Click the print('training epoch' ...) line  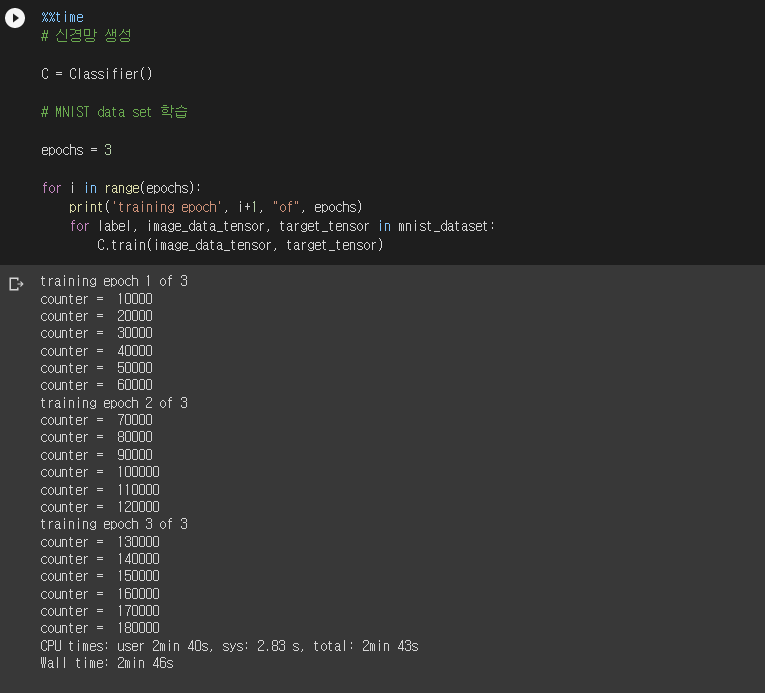216,207
